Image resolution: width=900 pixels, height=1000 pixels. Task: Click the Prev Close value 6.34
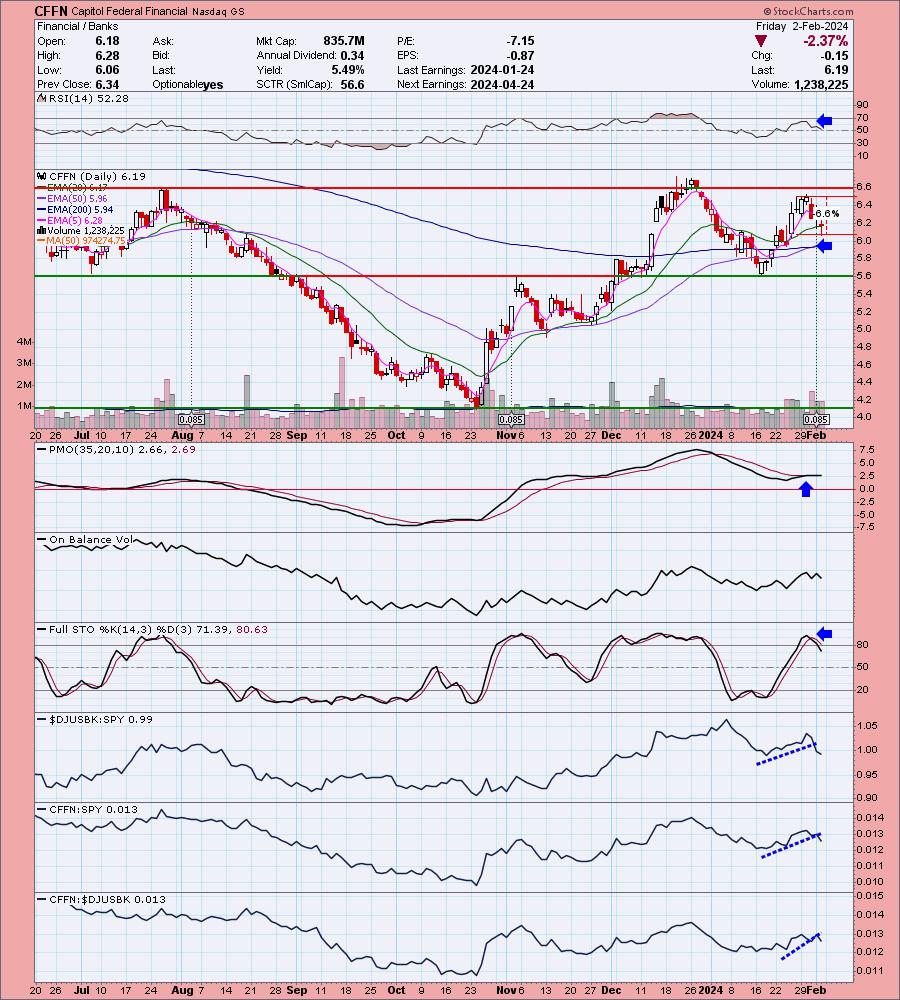[107, 84]
